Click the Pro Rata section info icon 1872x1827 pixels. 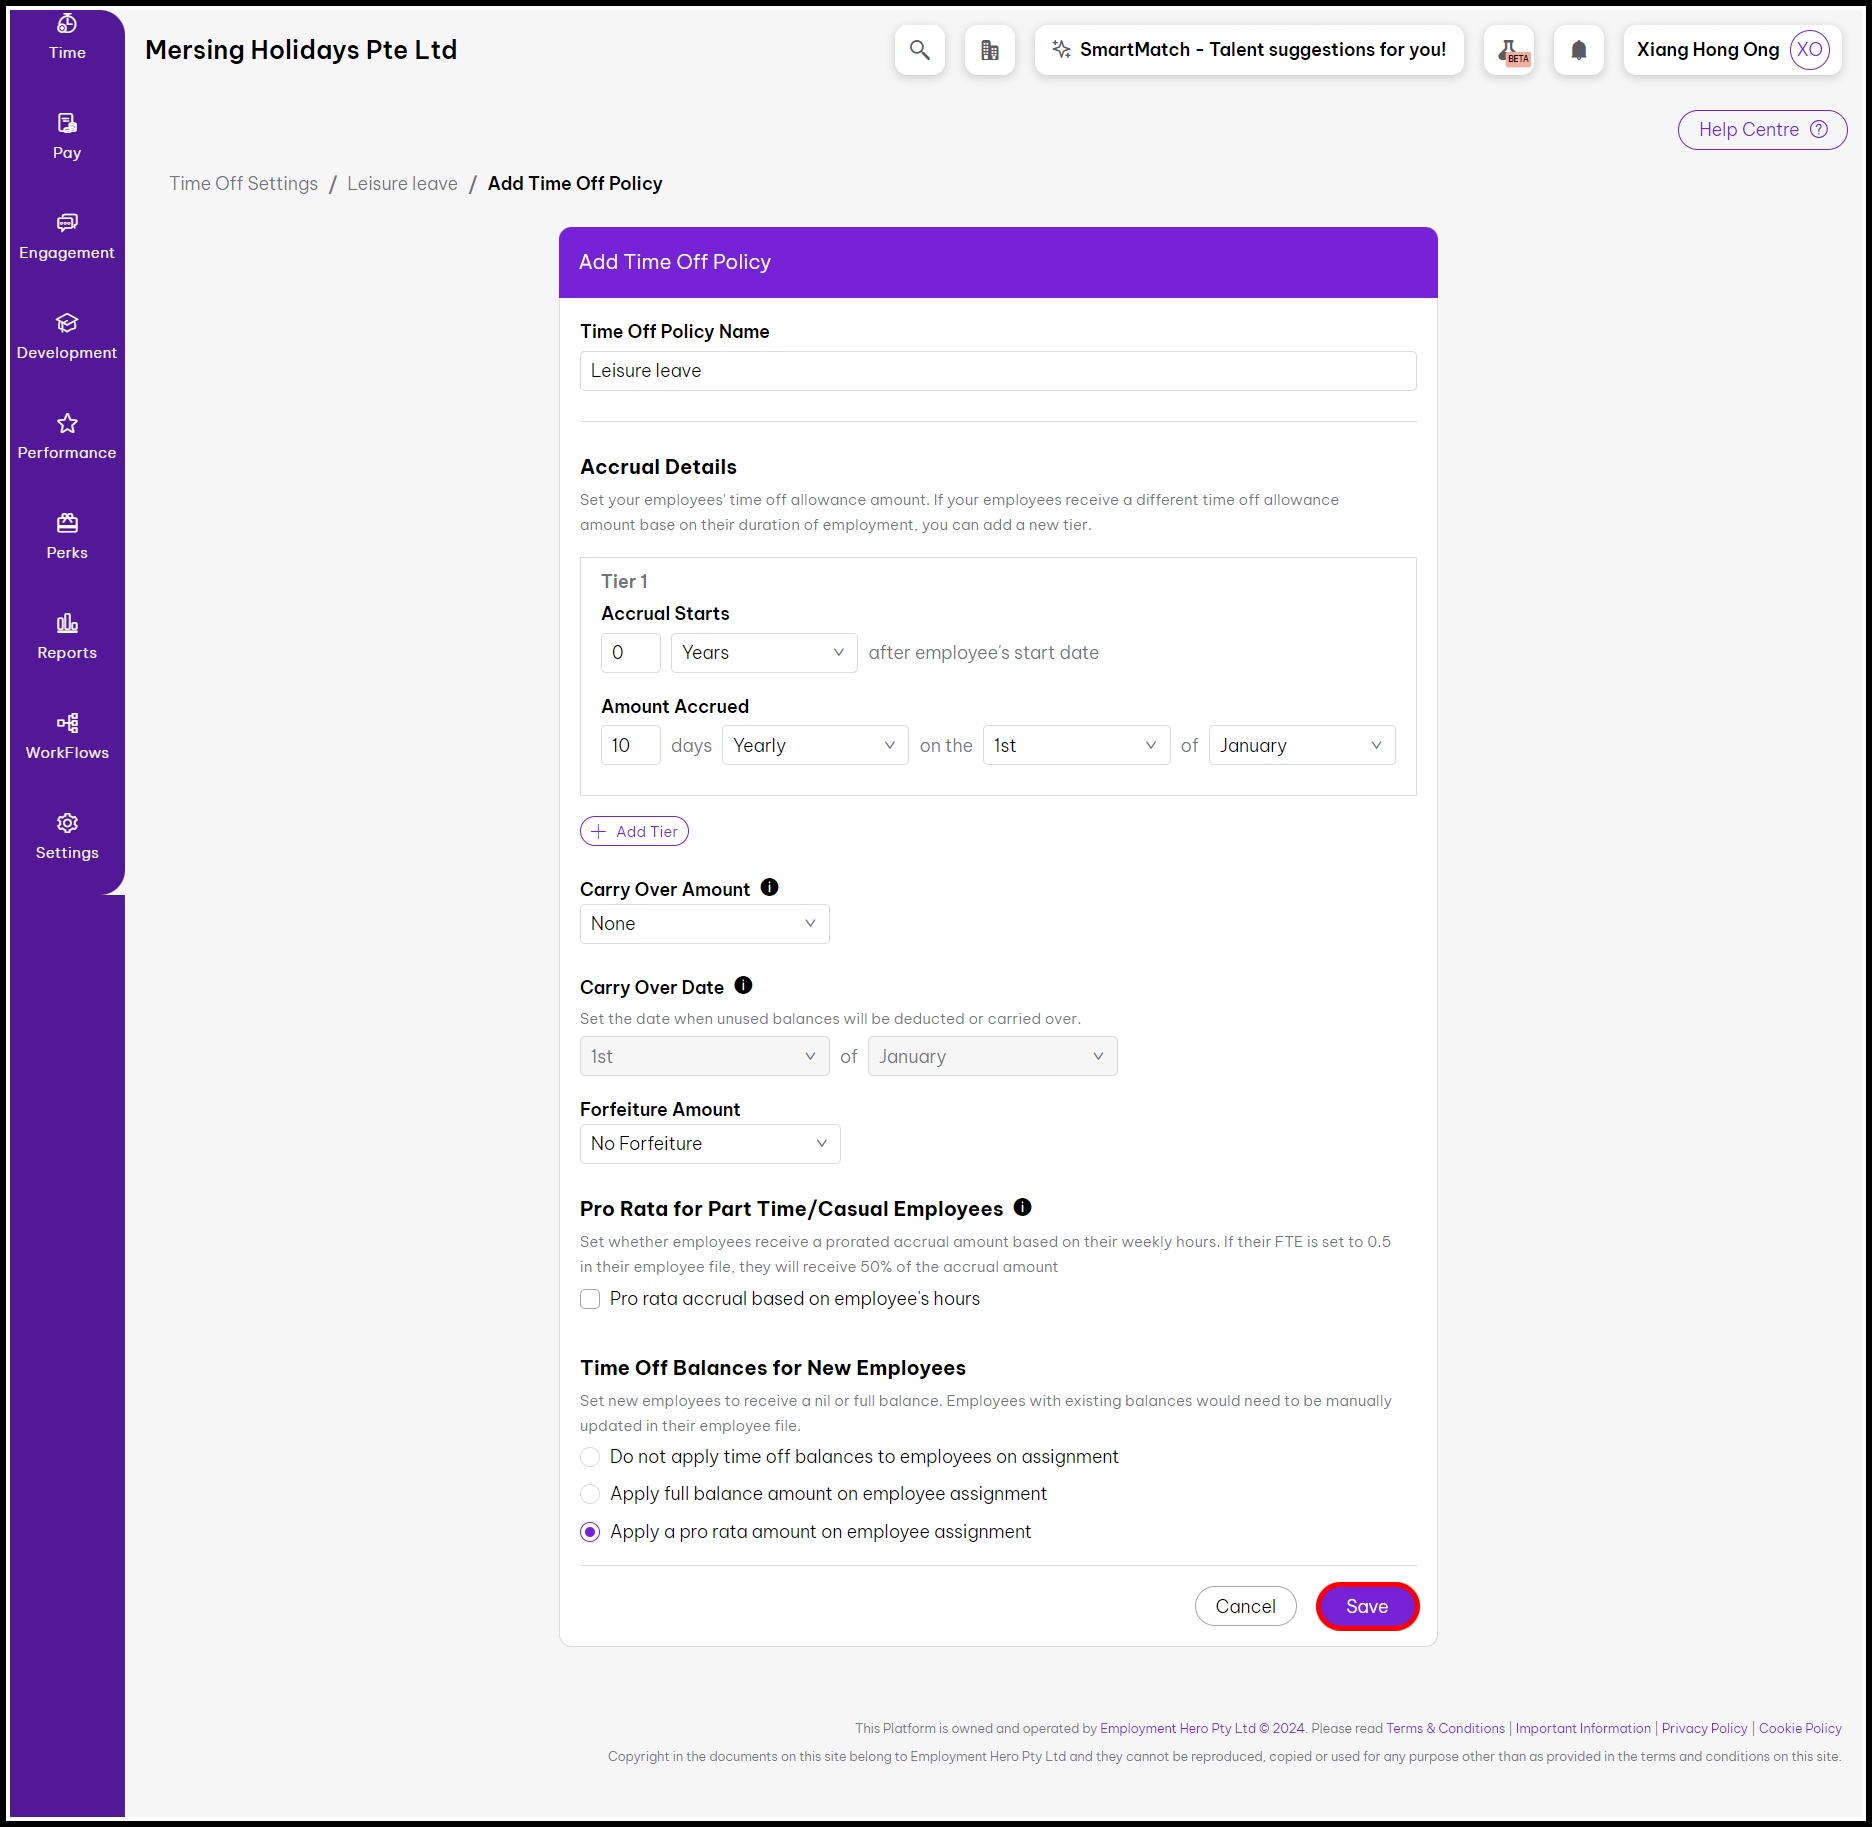click(1022, 1207)
